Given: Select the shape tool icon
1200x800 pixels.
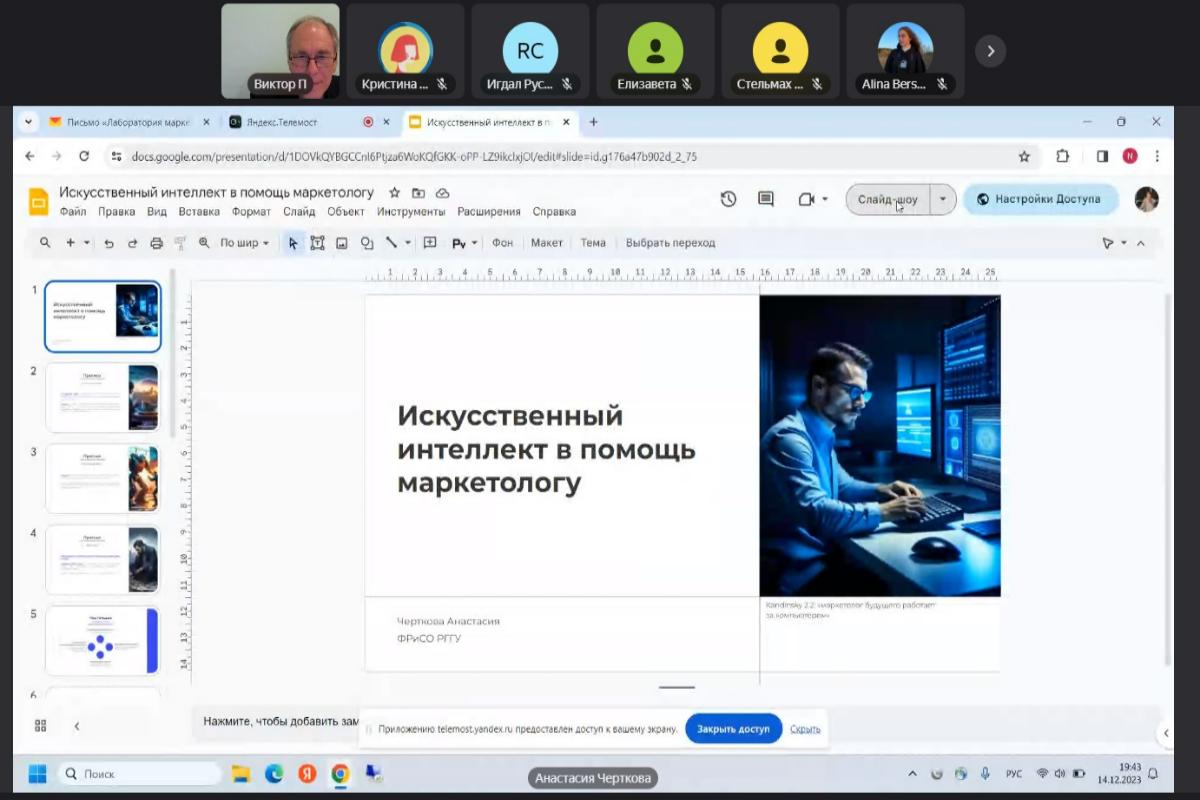Looking at the screenshot, I should tap(367, 243).
